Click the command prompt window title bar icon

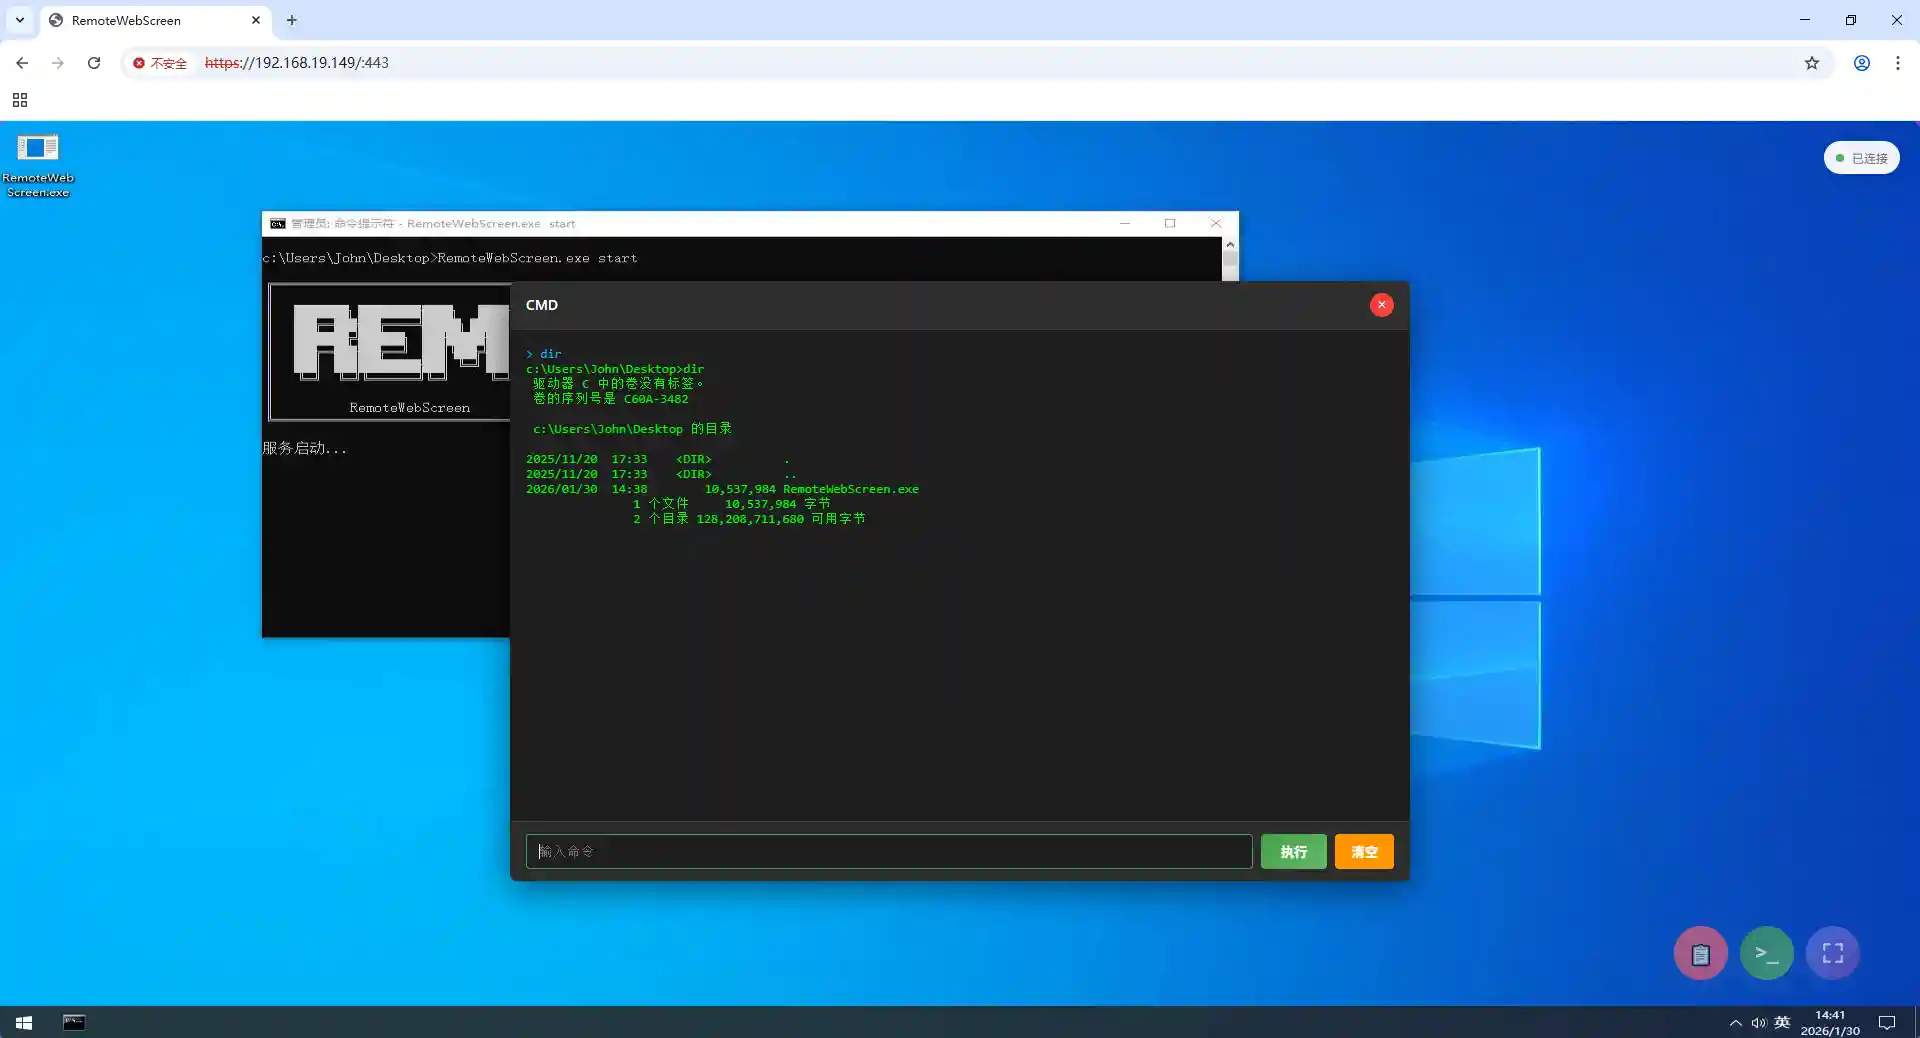click(278, 224)
